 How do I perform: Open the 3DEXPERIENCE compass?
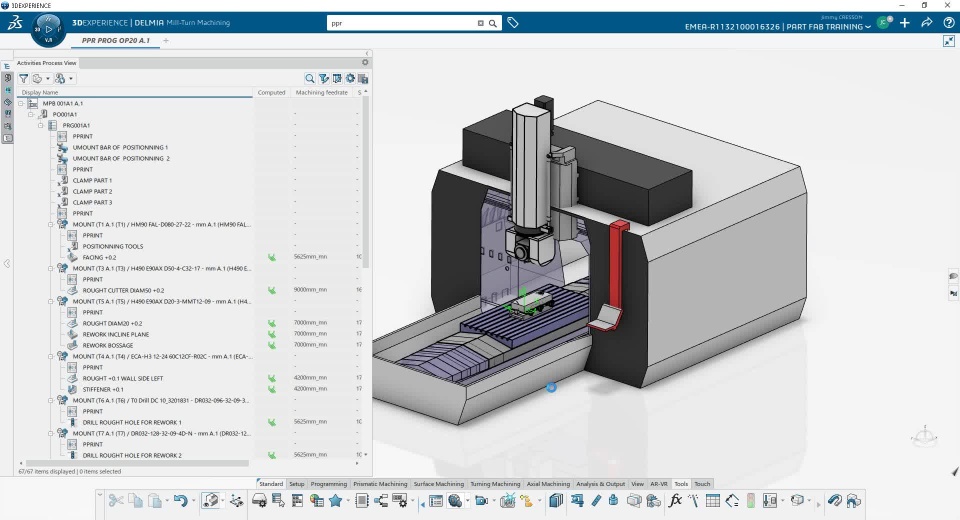(x=48, y=29)
